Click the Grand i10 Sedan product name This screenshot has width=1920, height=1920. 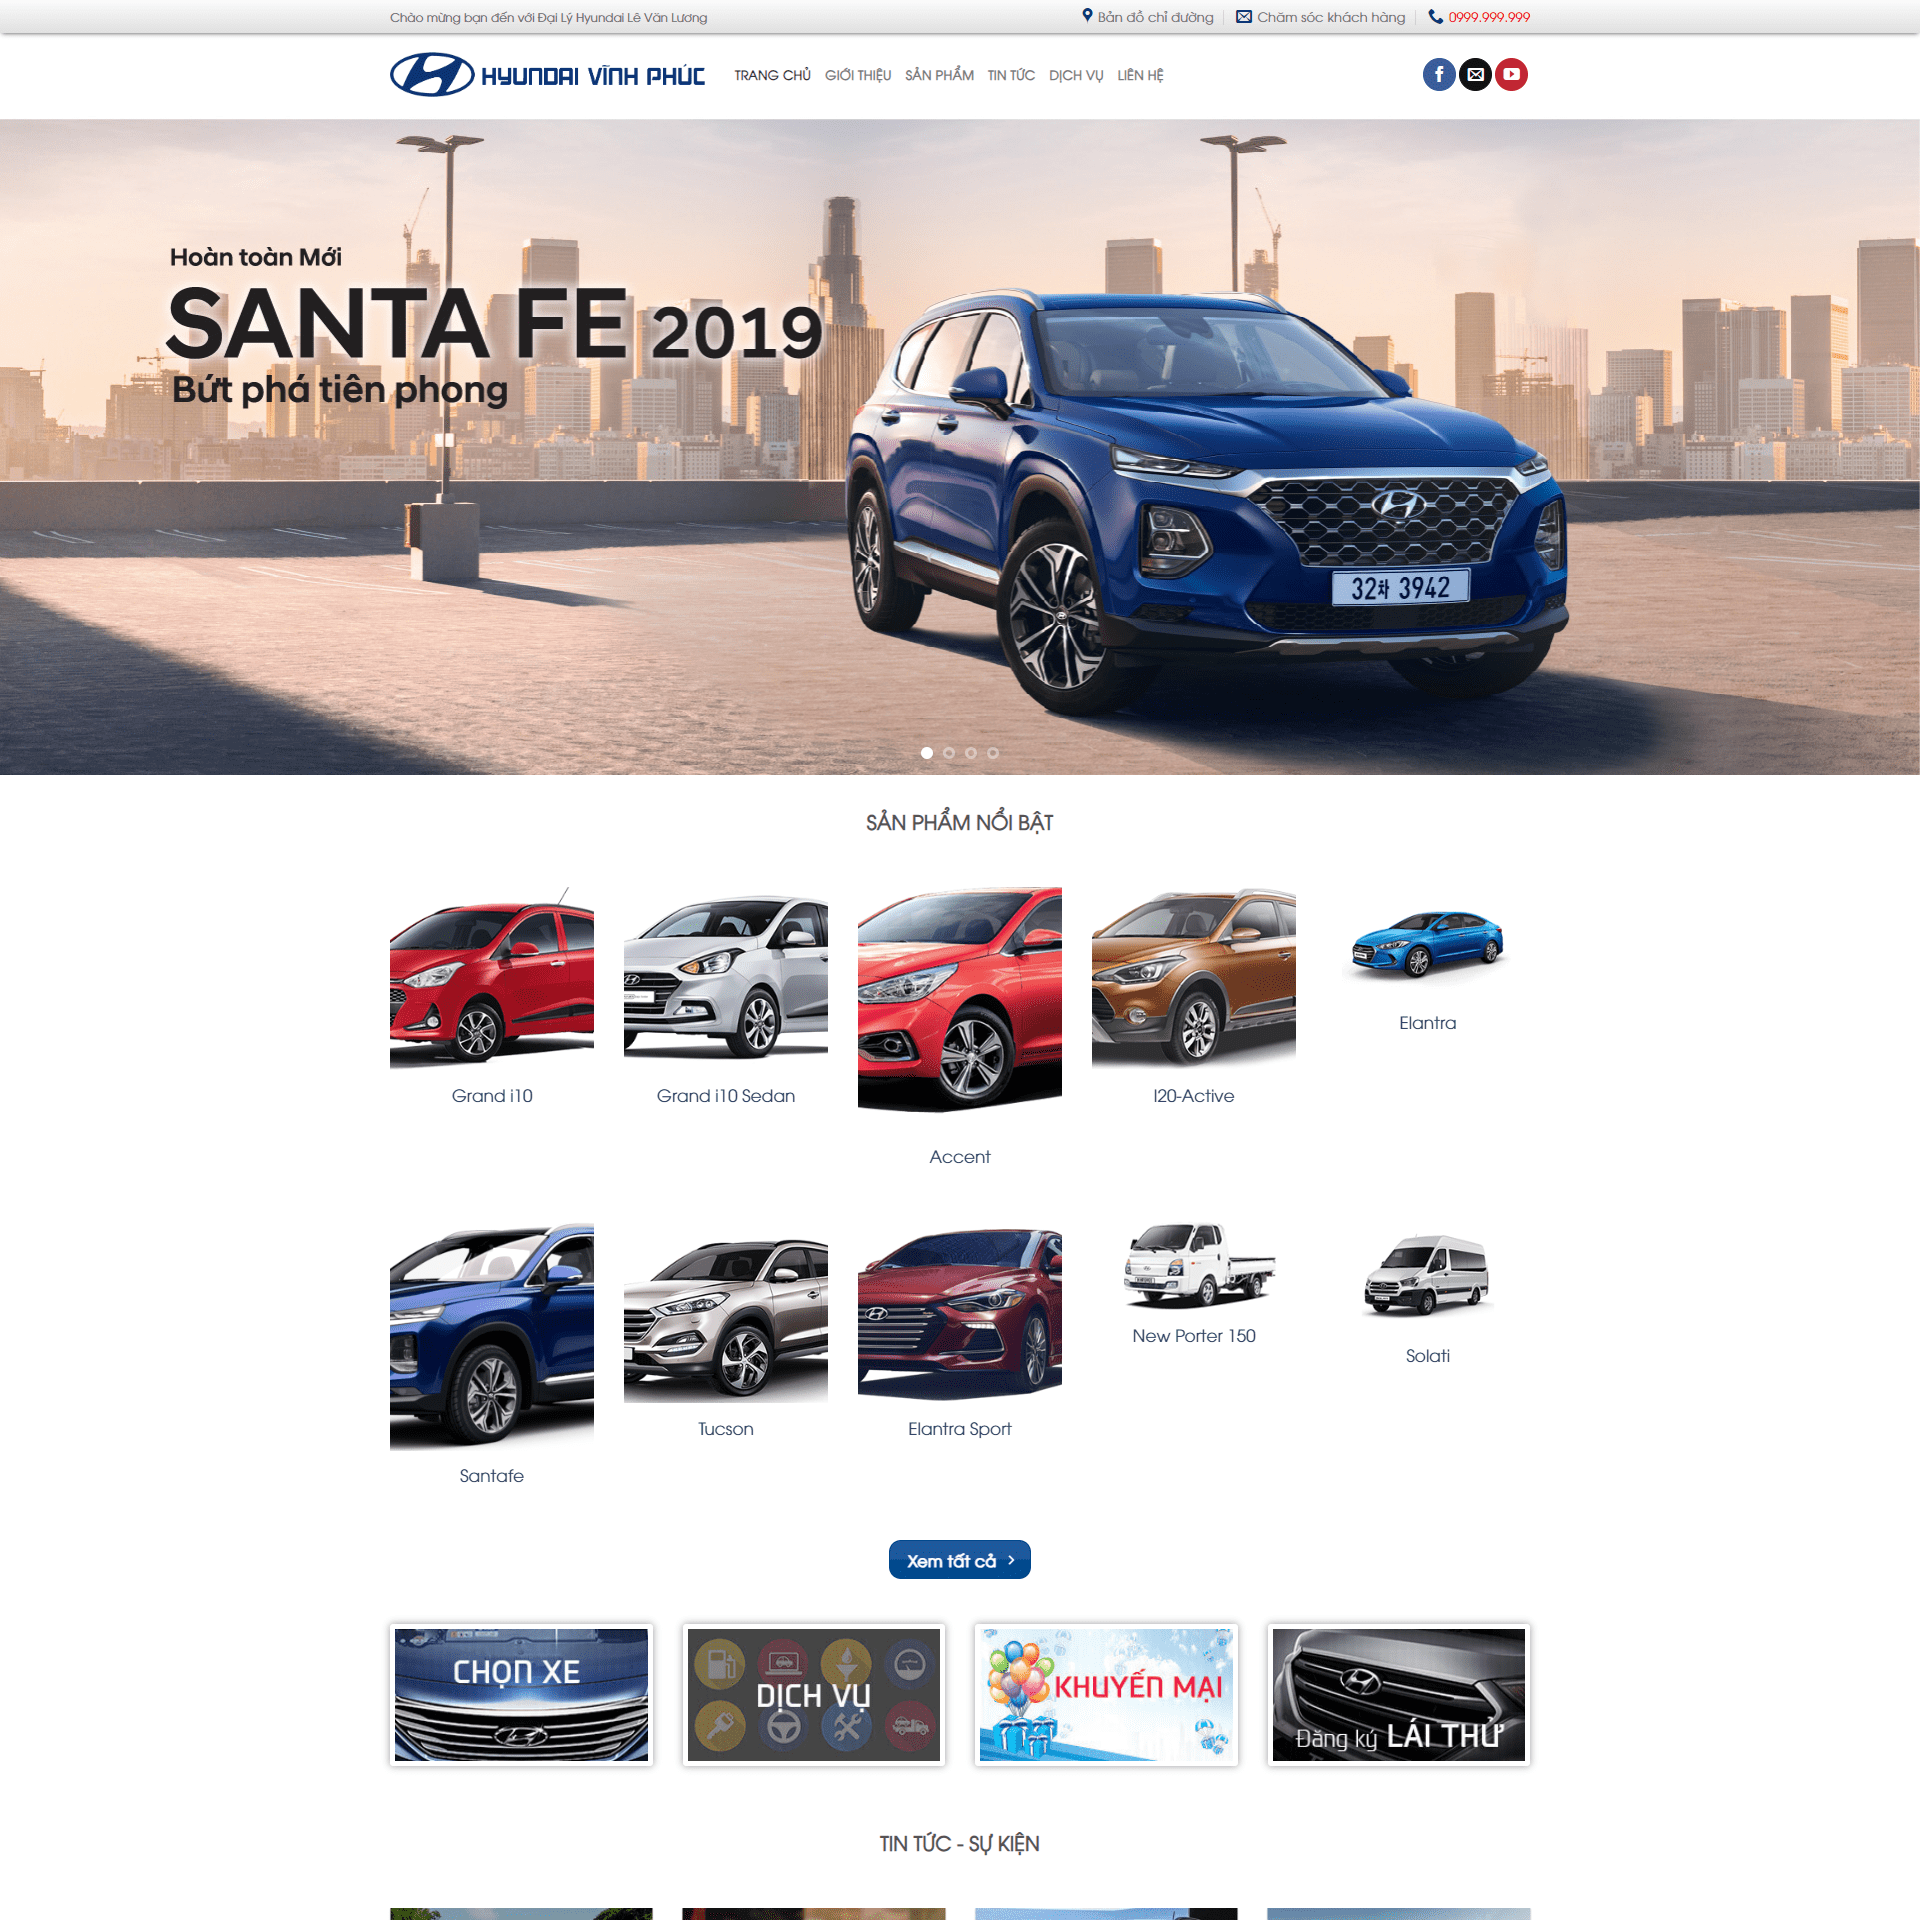726,1096
